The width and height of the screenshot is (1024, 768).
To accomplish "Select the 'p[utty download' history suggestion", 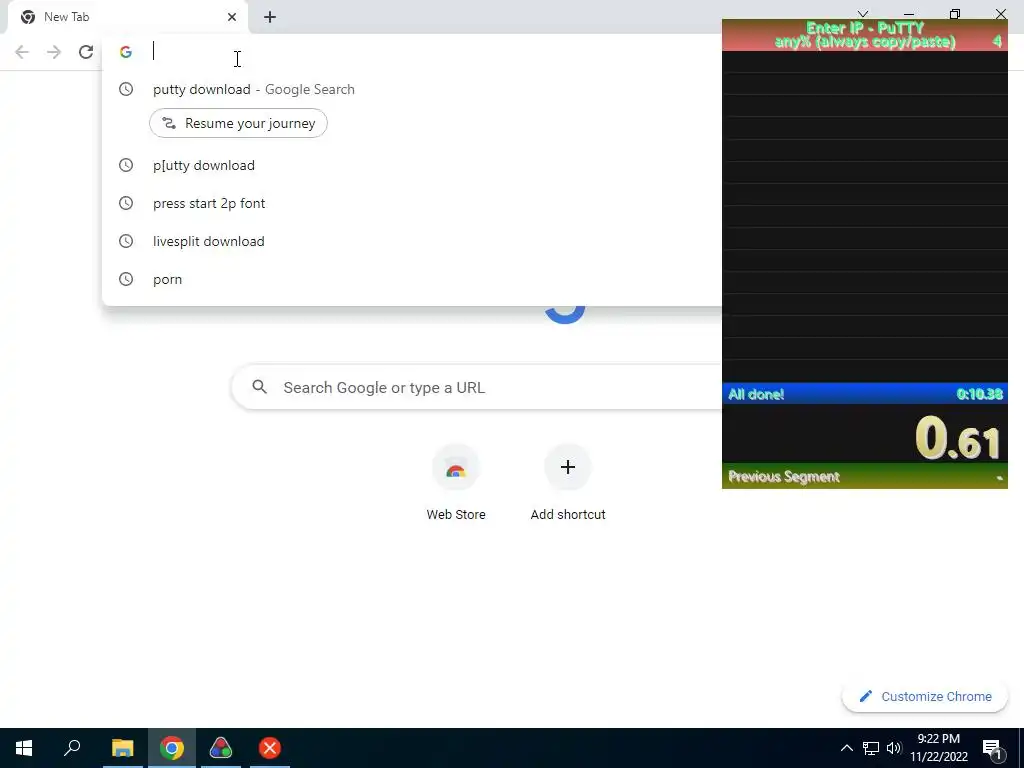I will tap(204, 165).
